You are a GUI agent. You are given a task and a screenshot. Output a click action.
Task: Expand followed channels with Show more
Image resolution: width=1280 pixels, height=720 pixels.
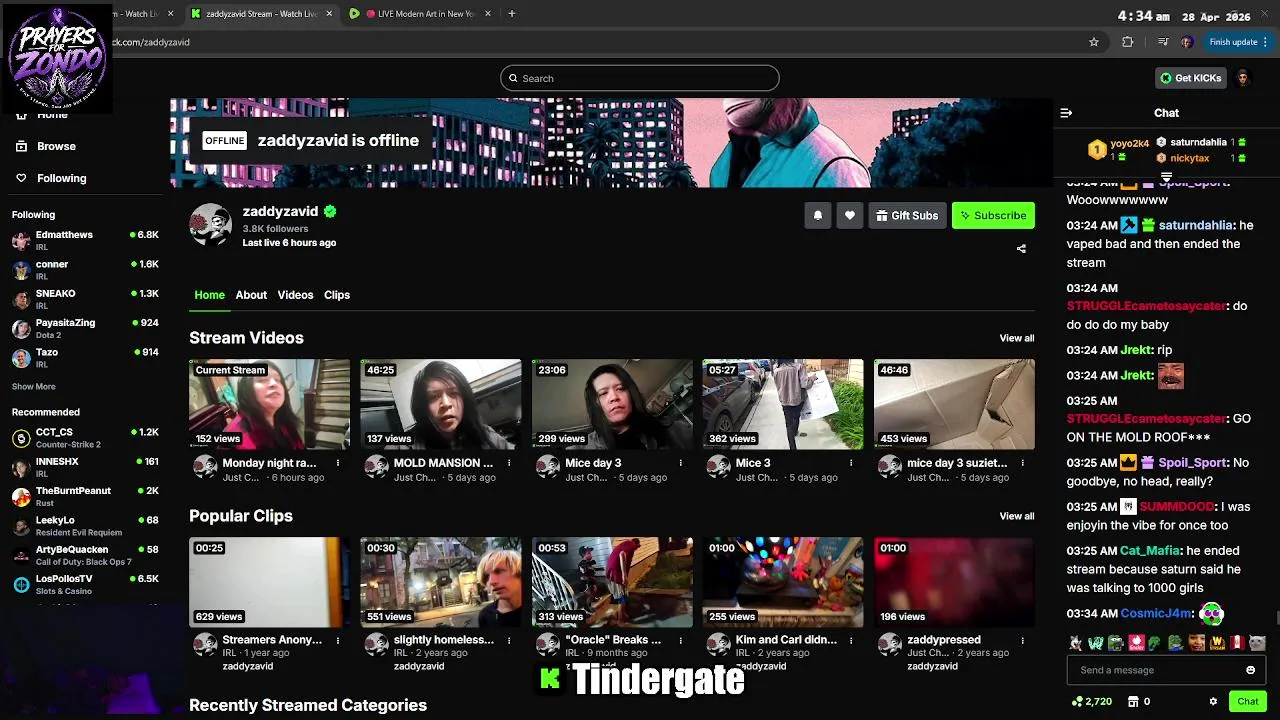tap(34, 386)
